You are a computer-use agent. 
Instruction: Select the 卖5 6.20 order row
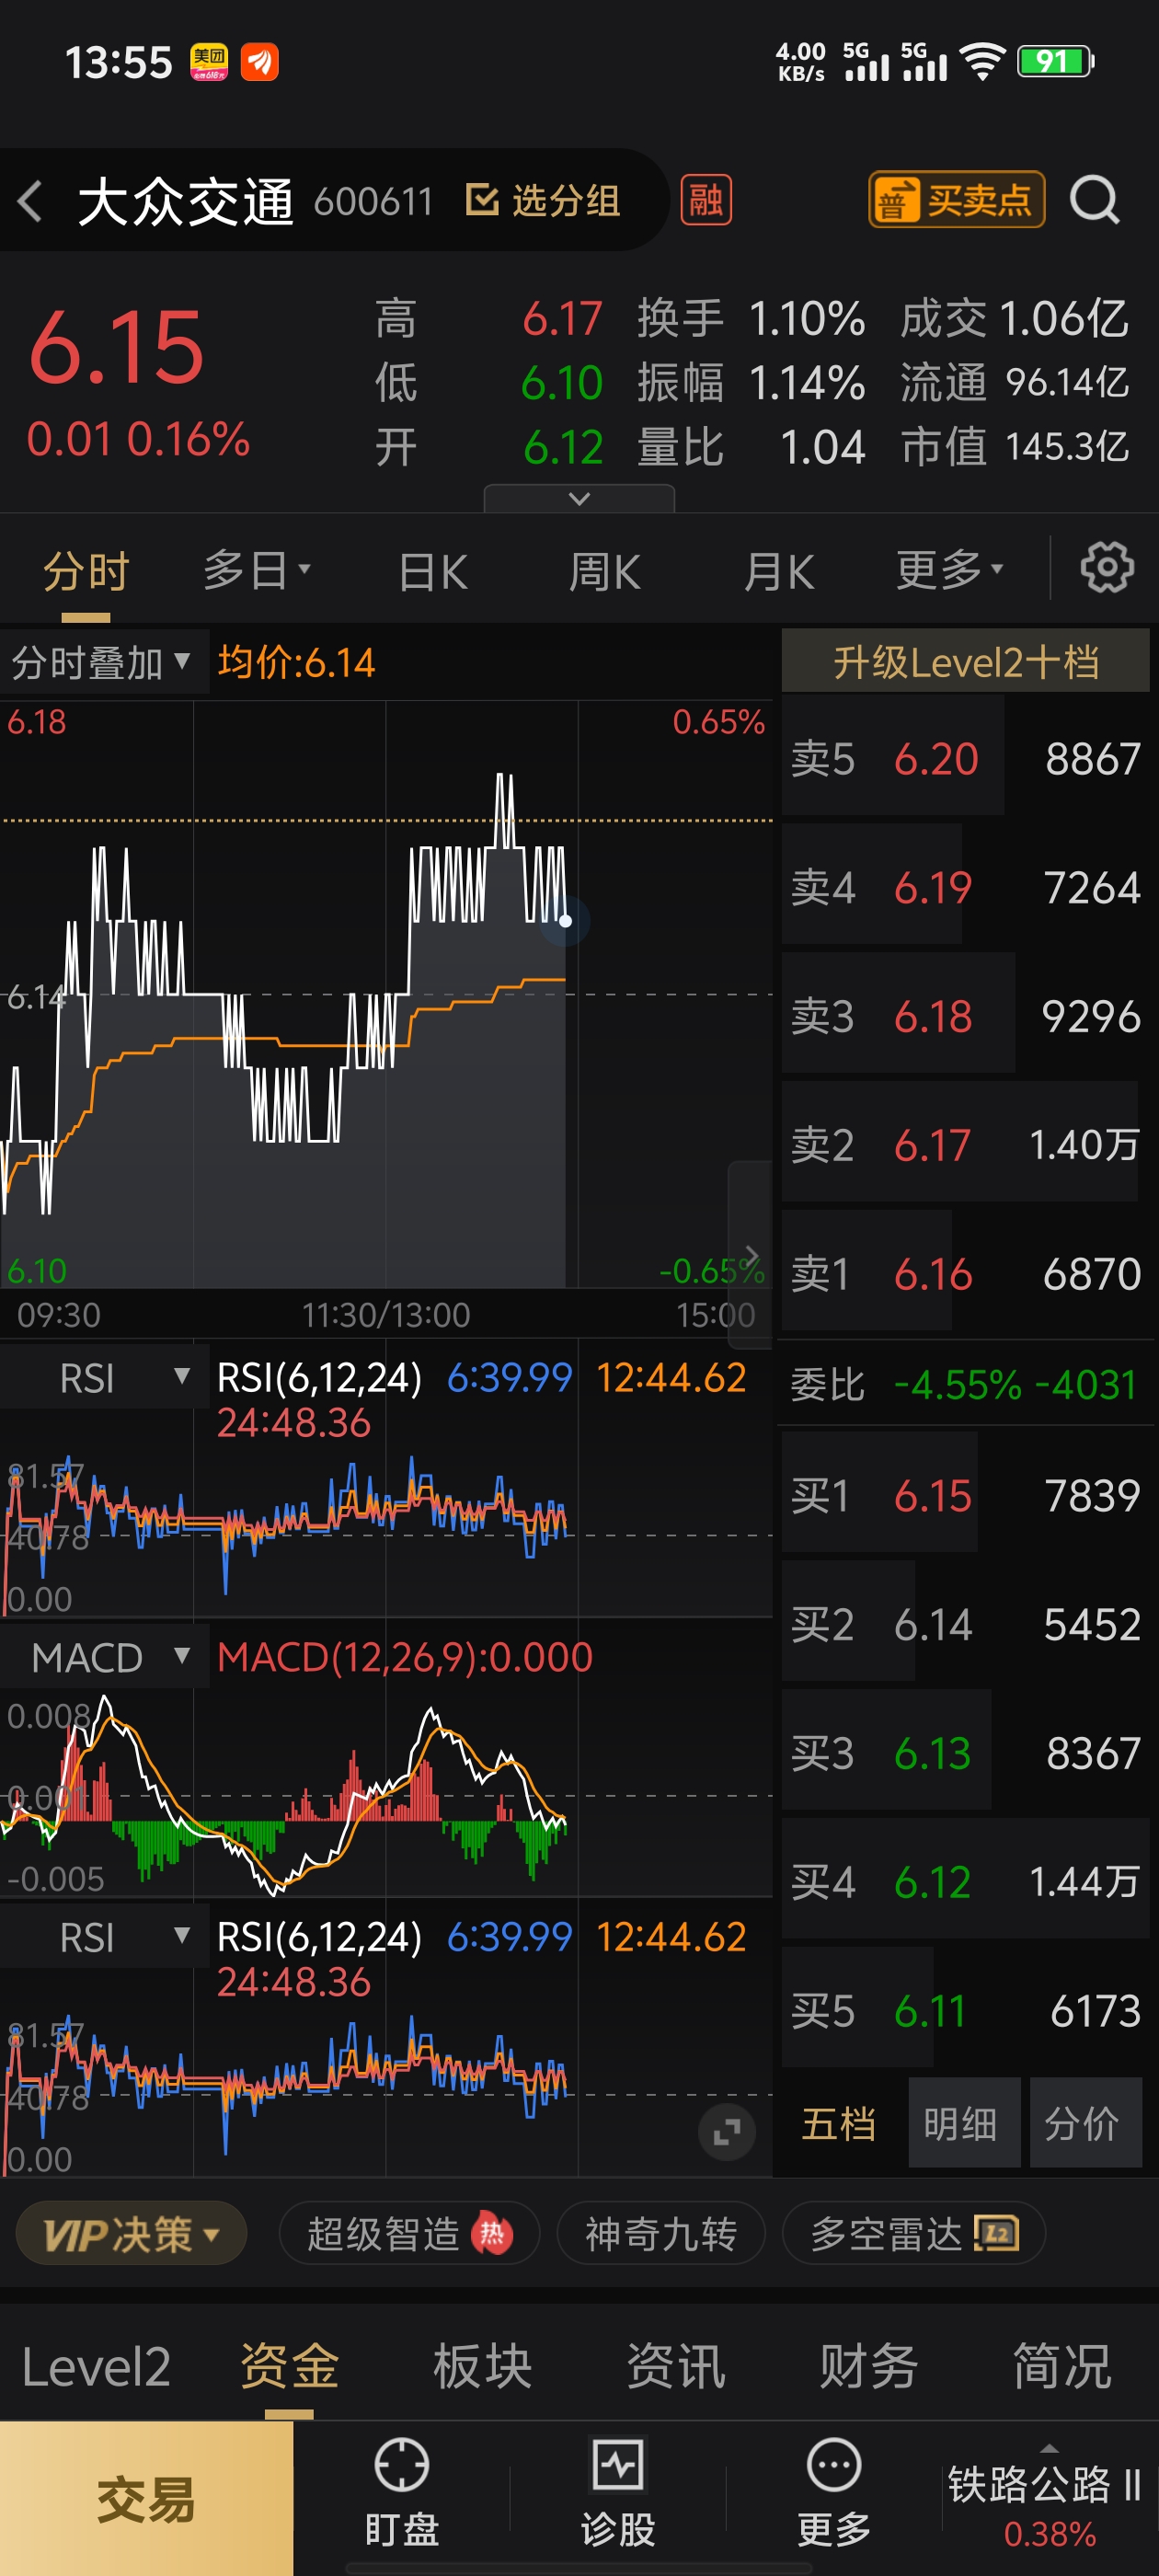[966, 759]
